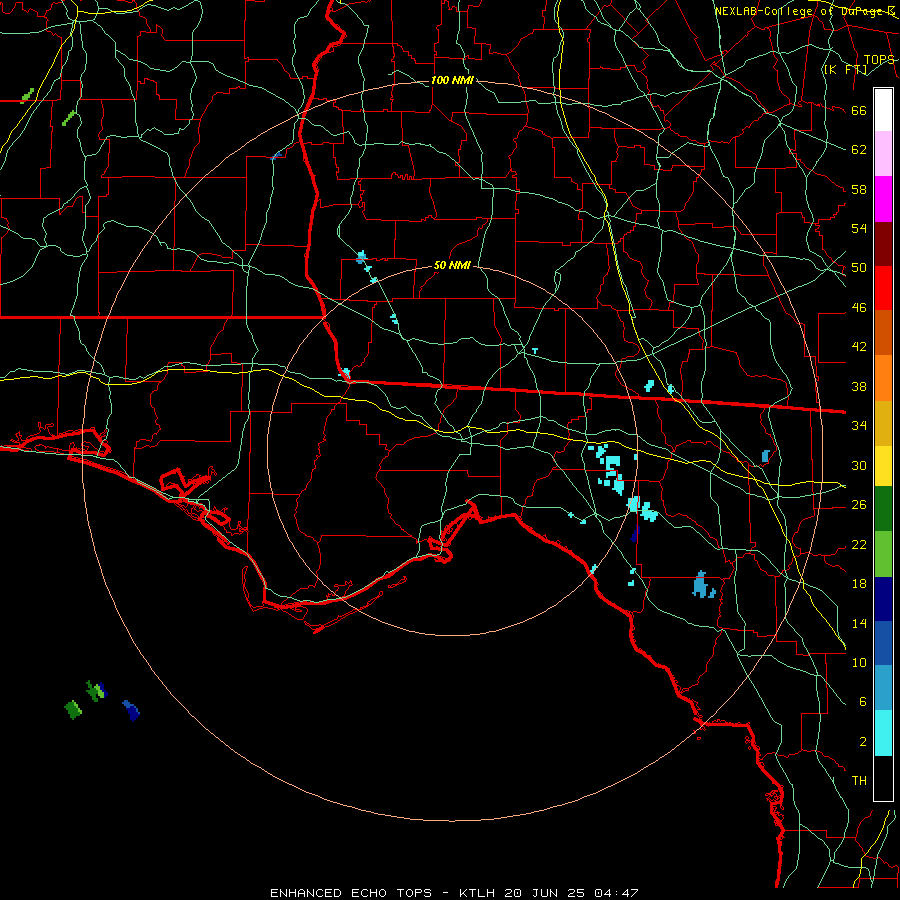
Task: Click the '26' legend value label
Action: tap(859, 505)
